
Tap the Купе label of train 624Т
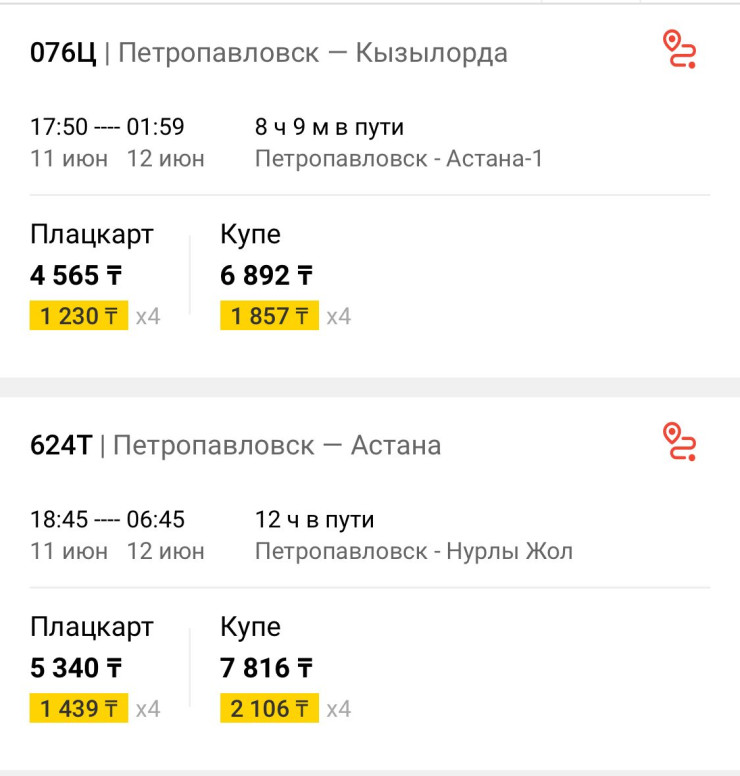pyautogui.click(x=250, y=627)
